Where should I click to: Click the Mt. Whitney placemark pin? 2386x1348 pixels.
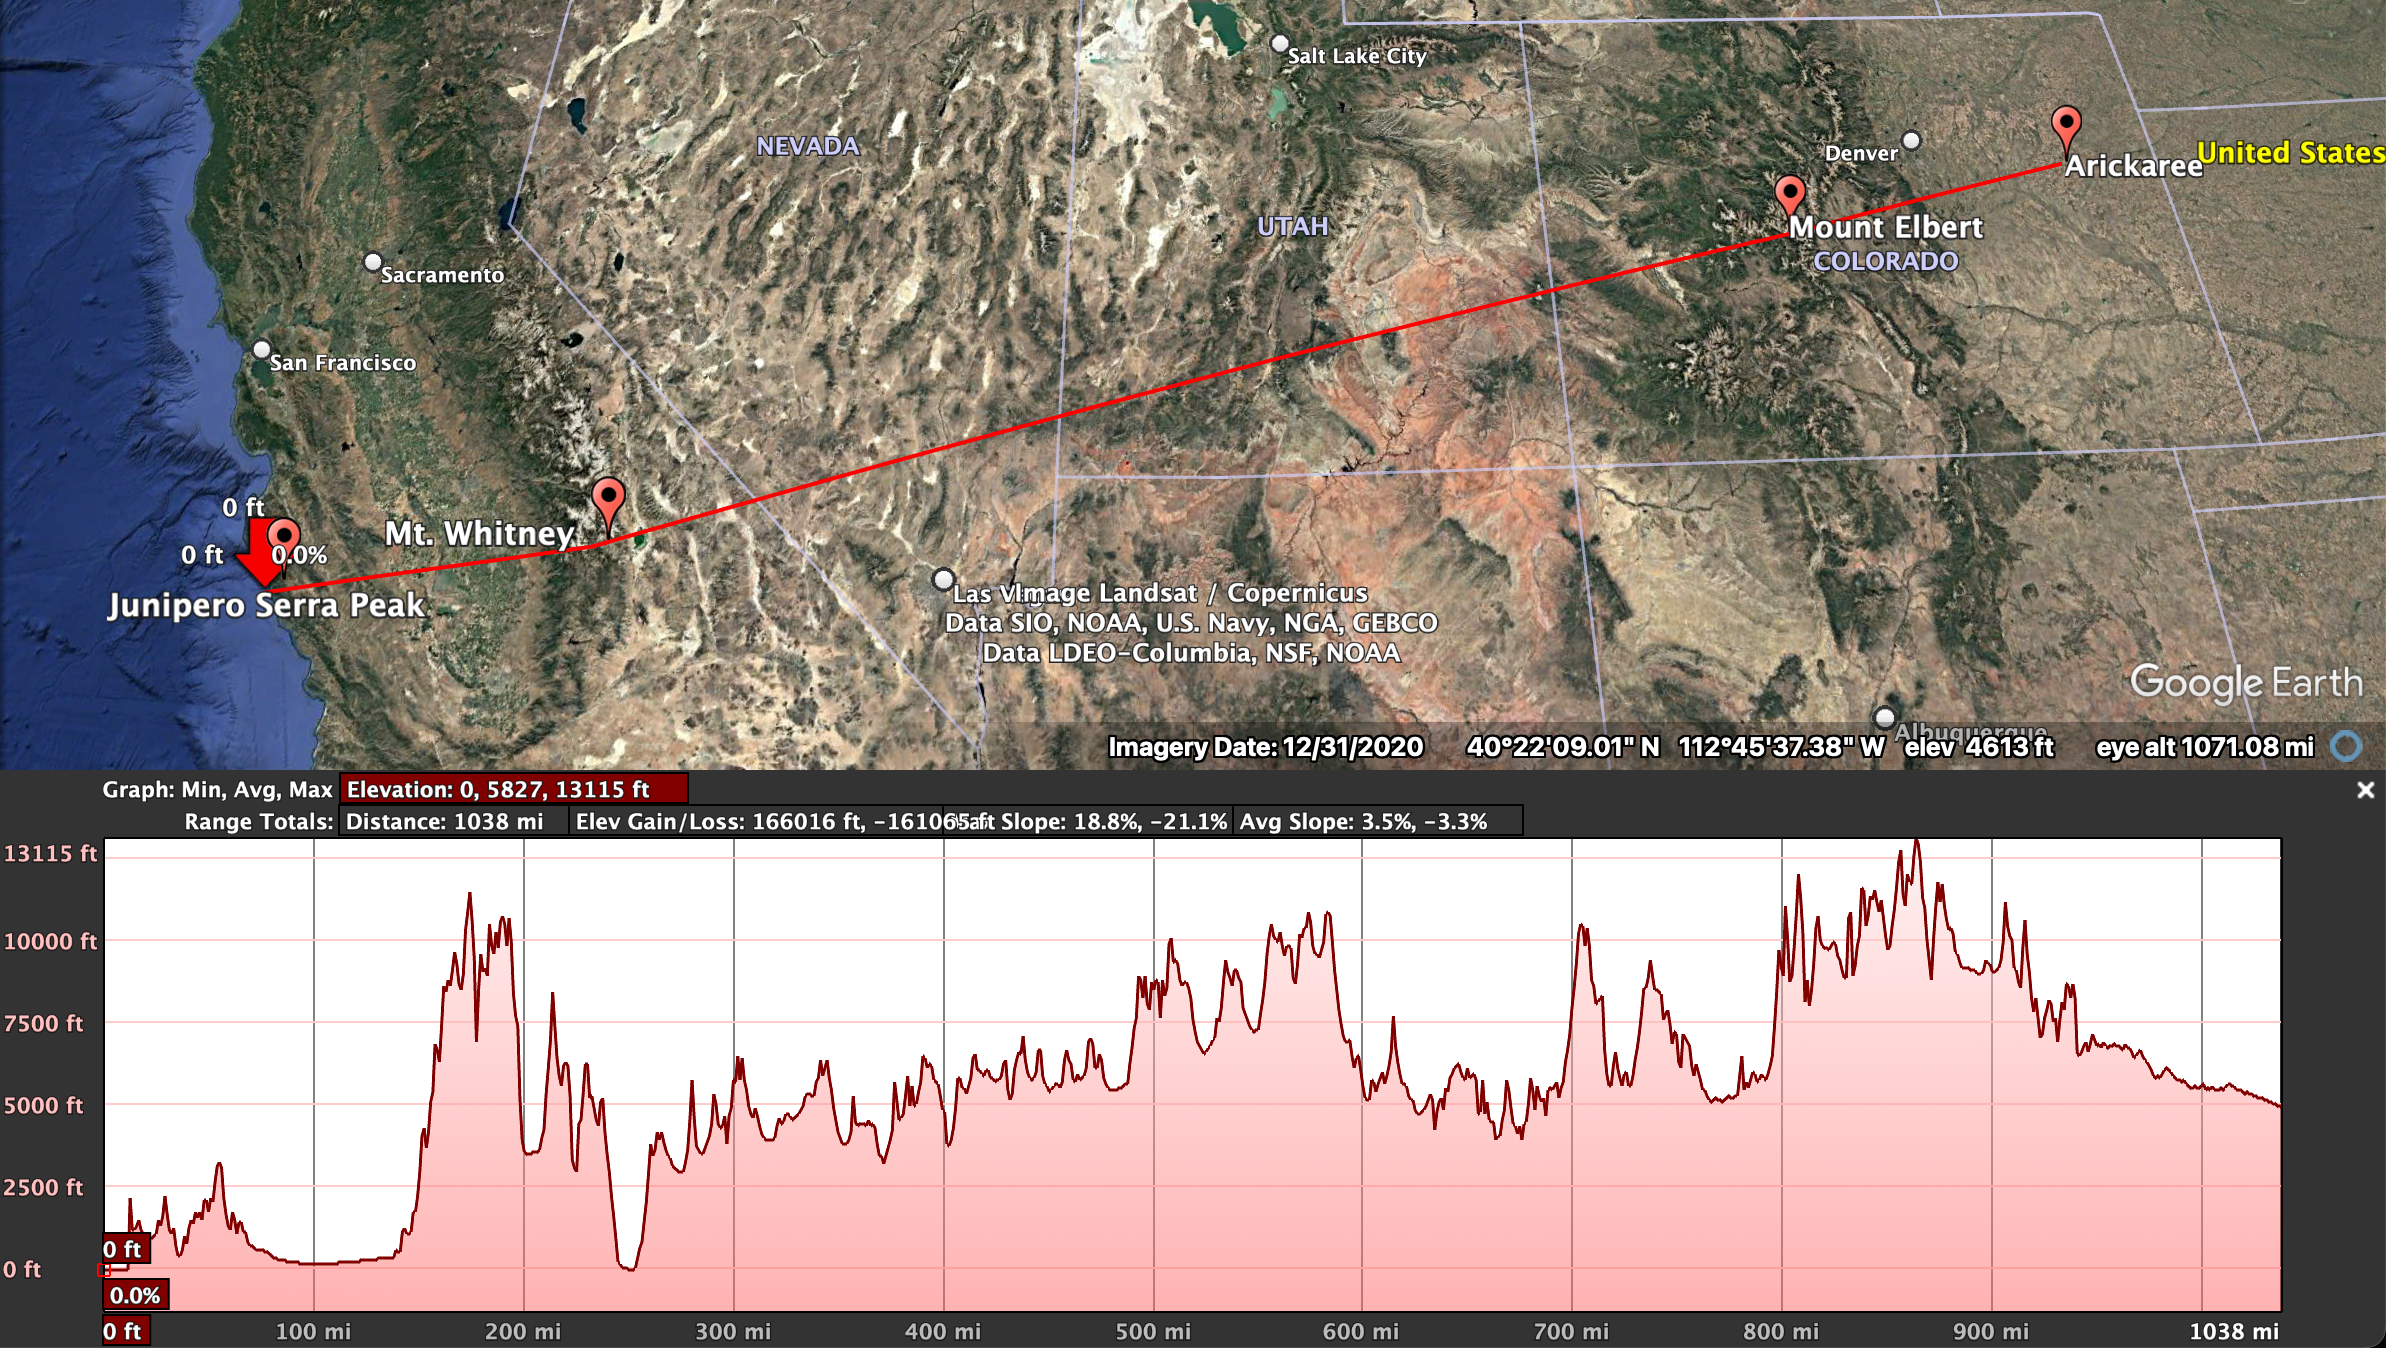click(608, 497)
